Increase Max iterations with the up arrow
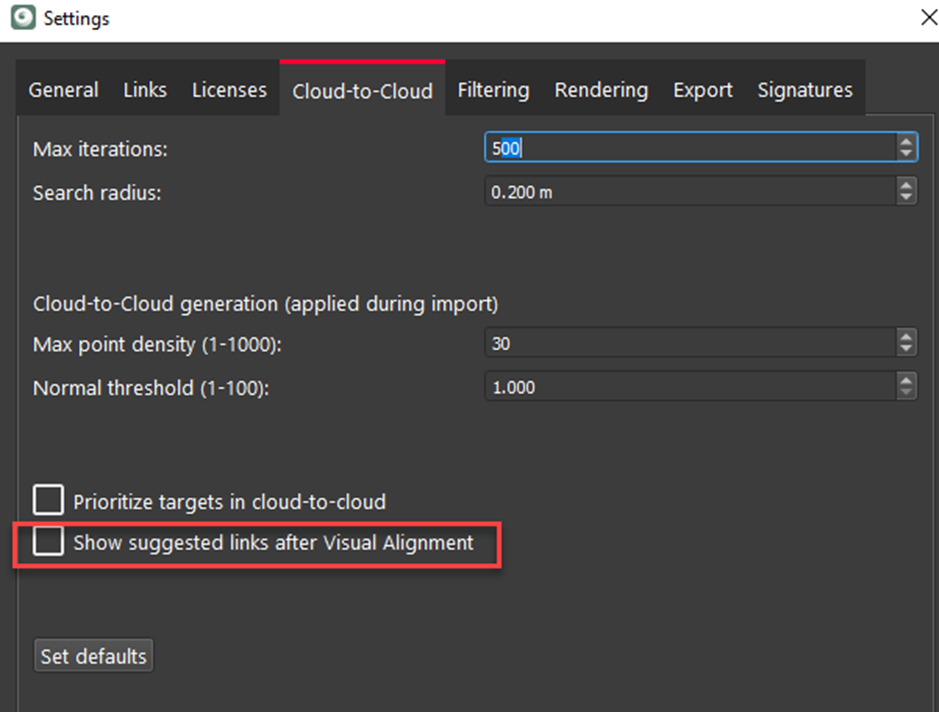Viewport: 939px width, 712px height. pos(906,142)
